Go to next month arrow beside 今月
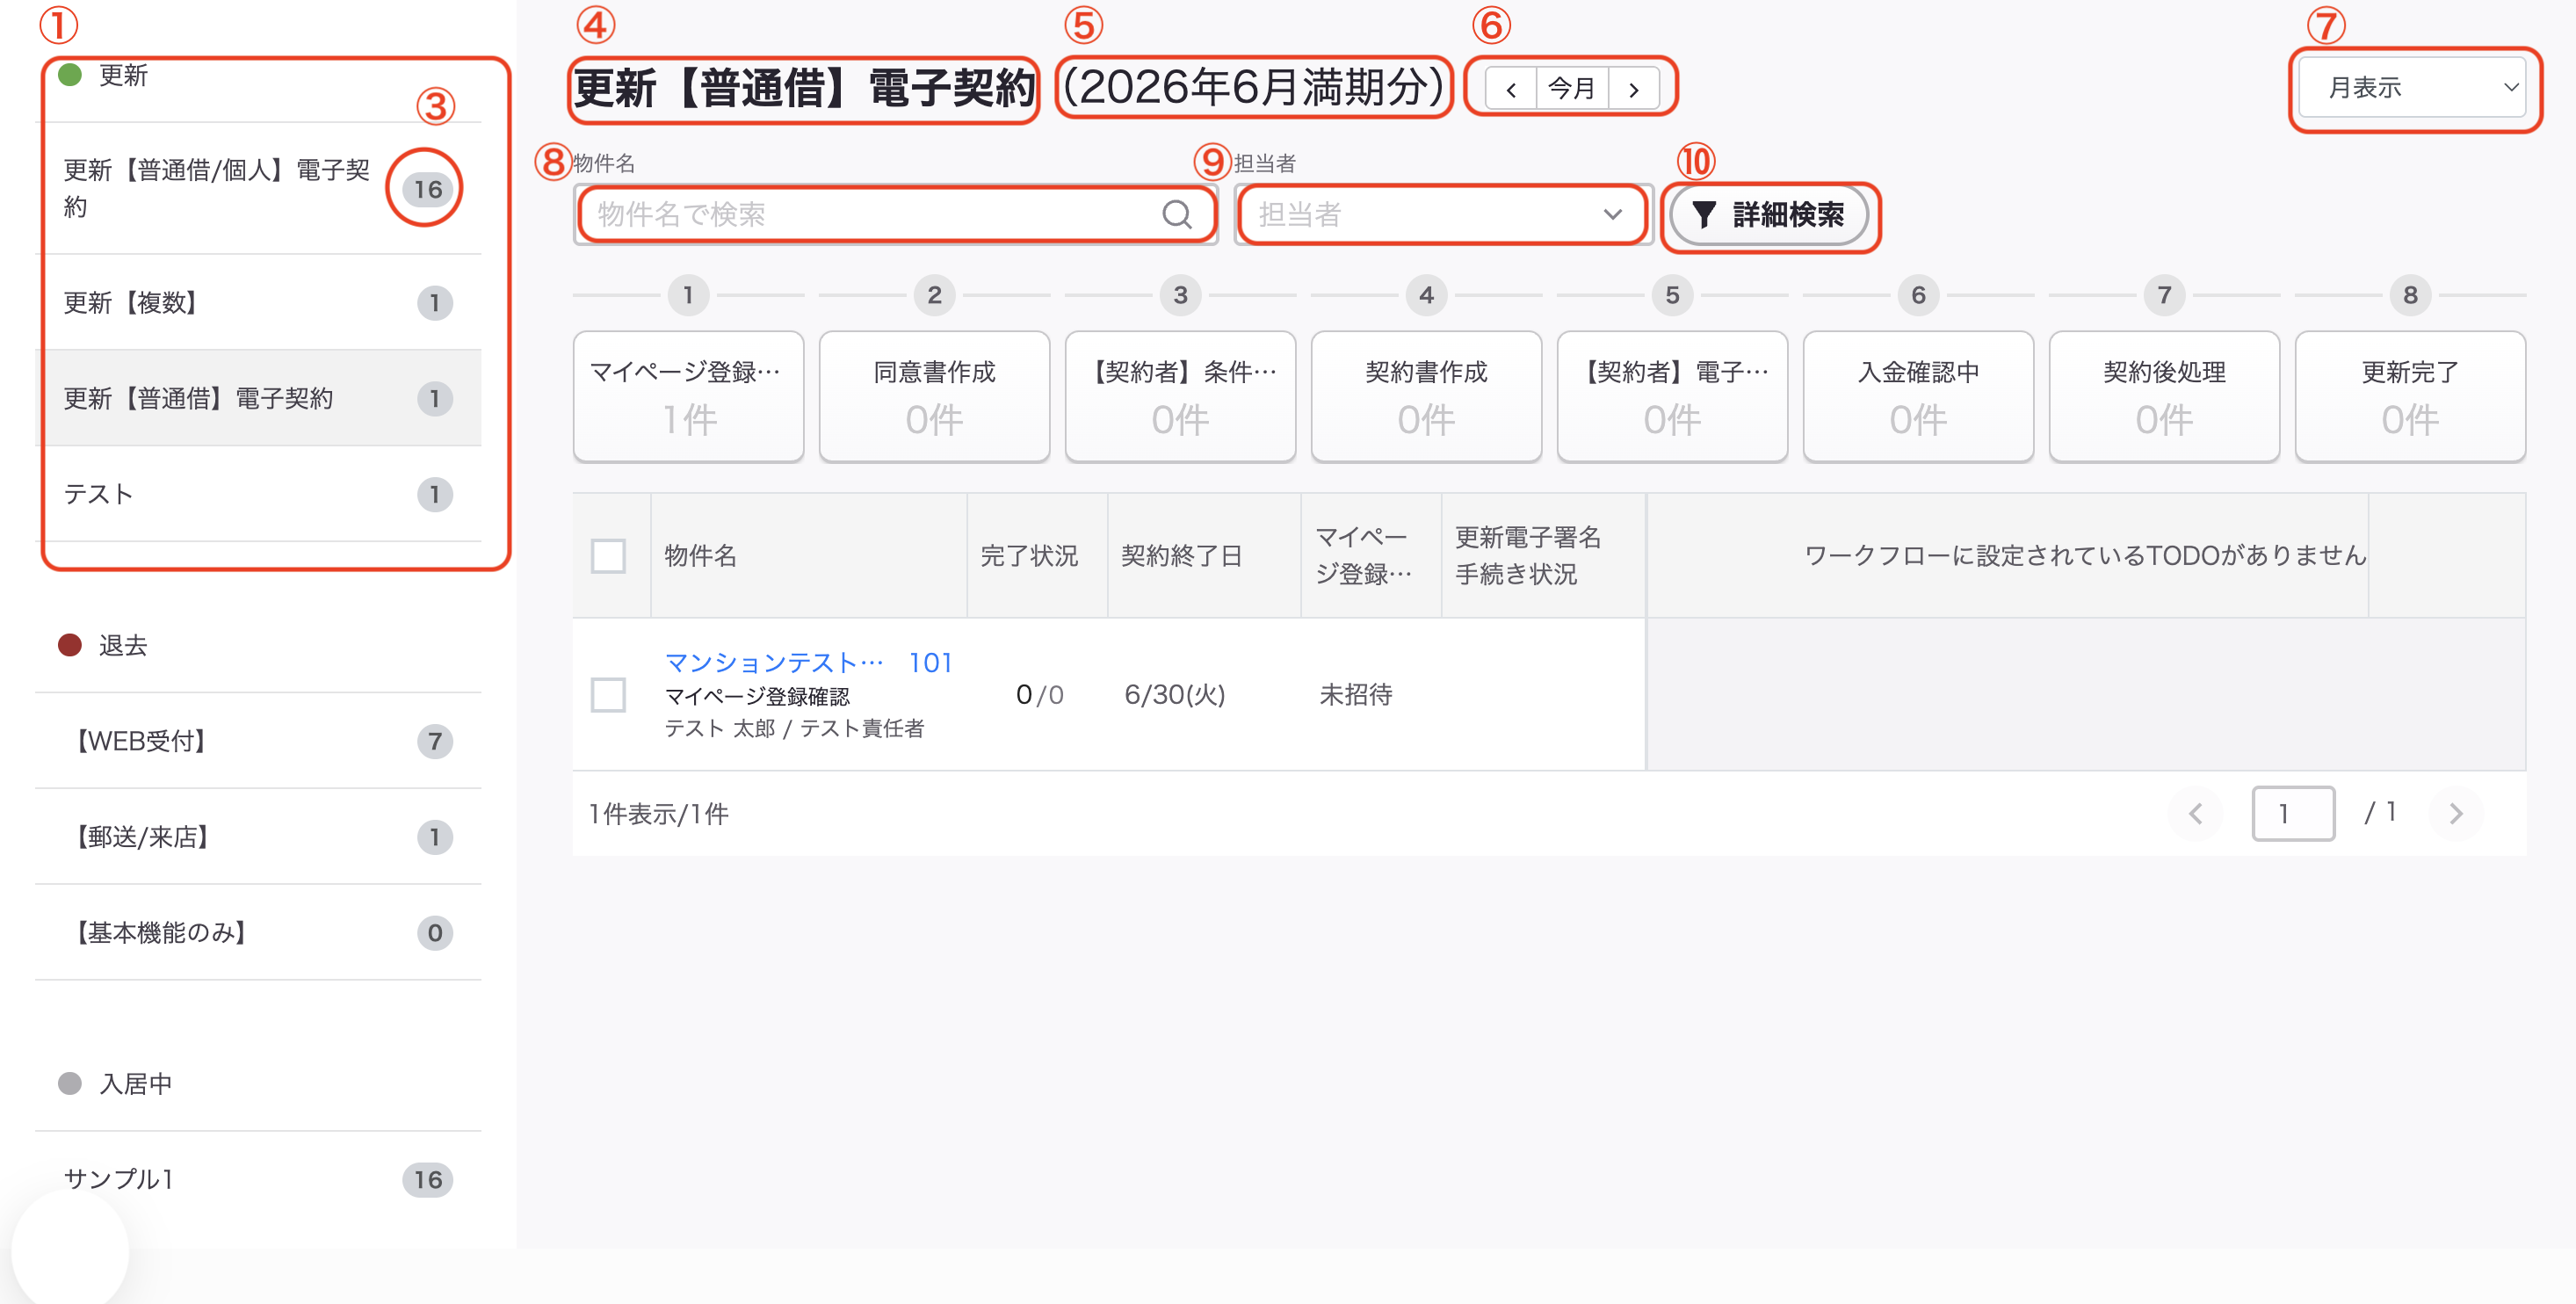This screenshot has width=2576, height=1304. [x=1634, y=89]
